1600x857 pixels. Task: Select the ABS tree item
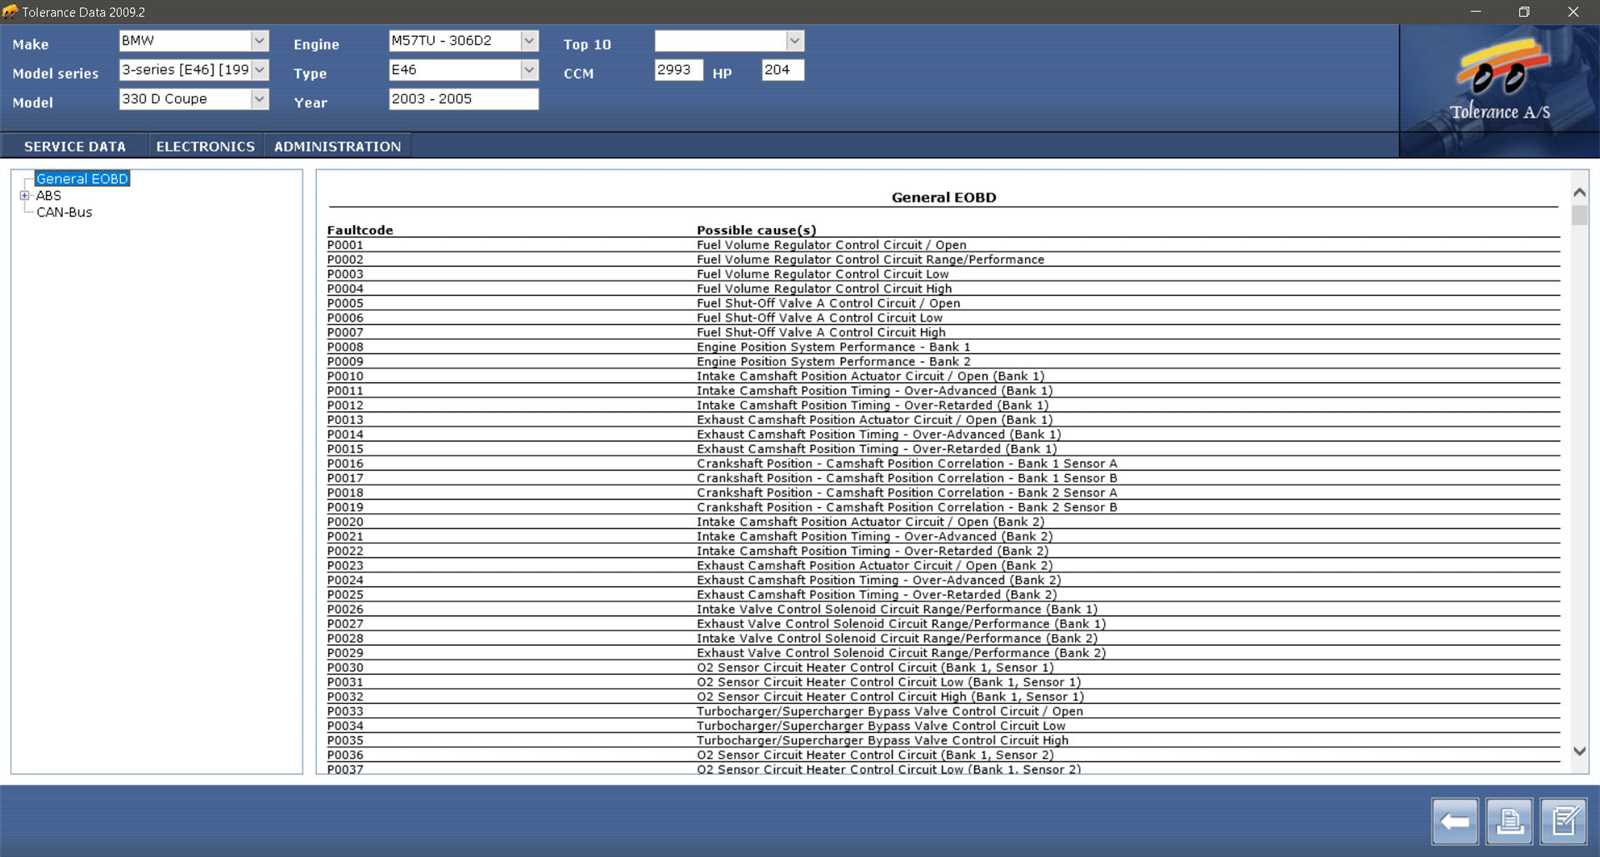coord(49,196)
